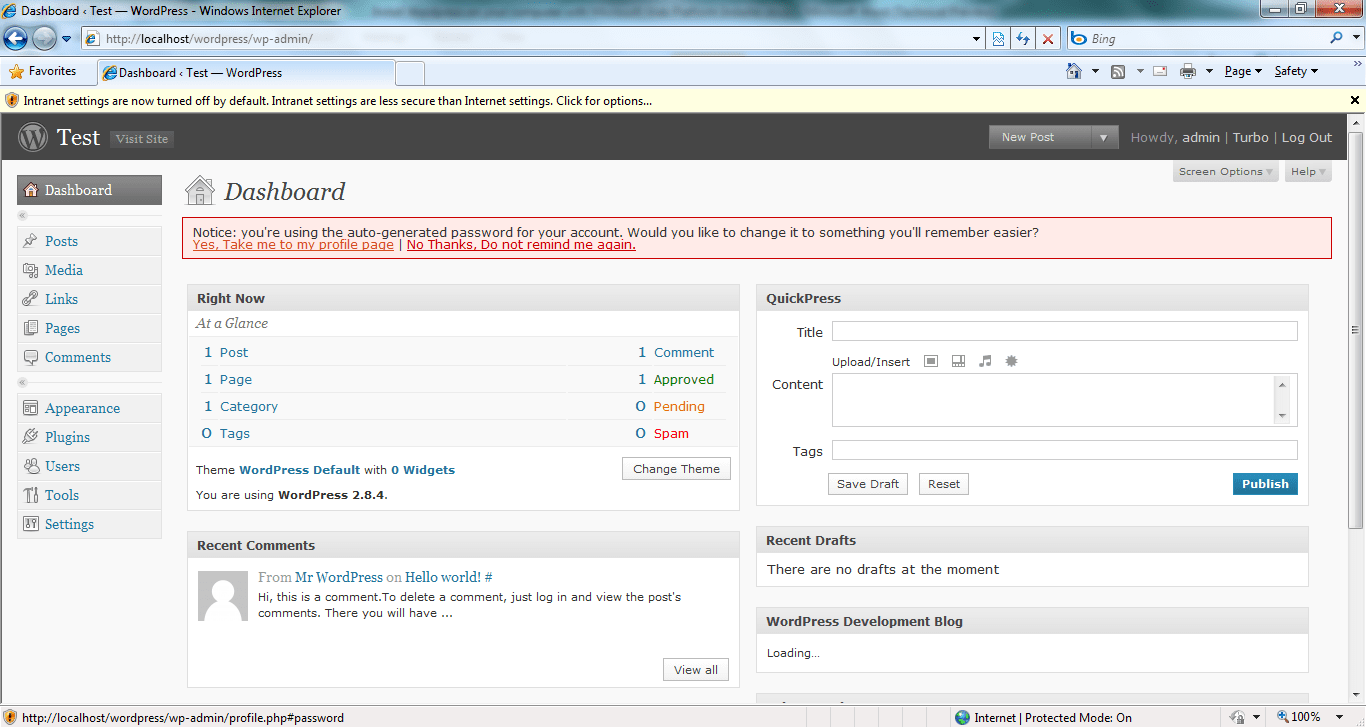Screen dimensions: 1366x728
Task: Click the Add an Image upload icon
Action: coord(931,361)
